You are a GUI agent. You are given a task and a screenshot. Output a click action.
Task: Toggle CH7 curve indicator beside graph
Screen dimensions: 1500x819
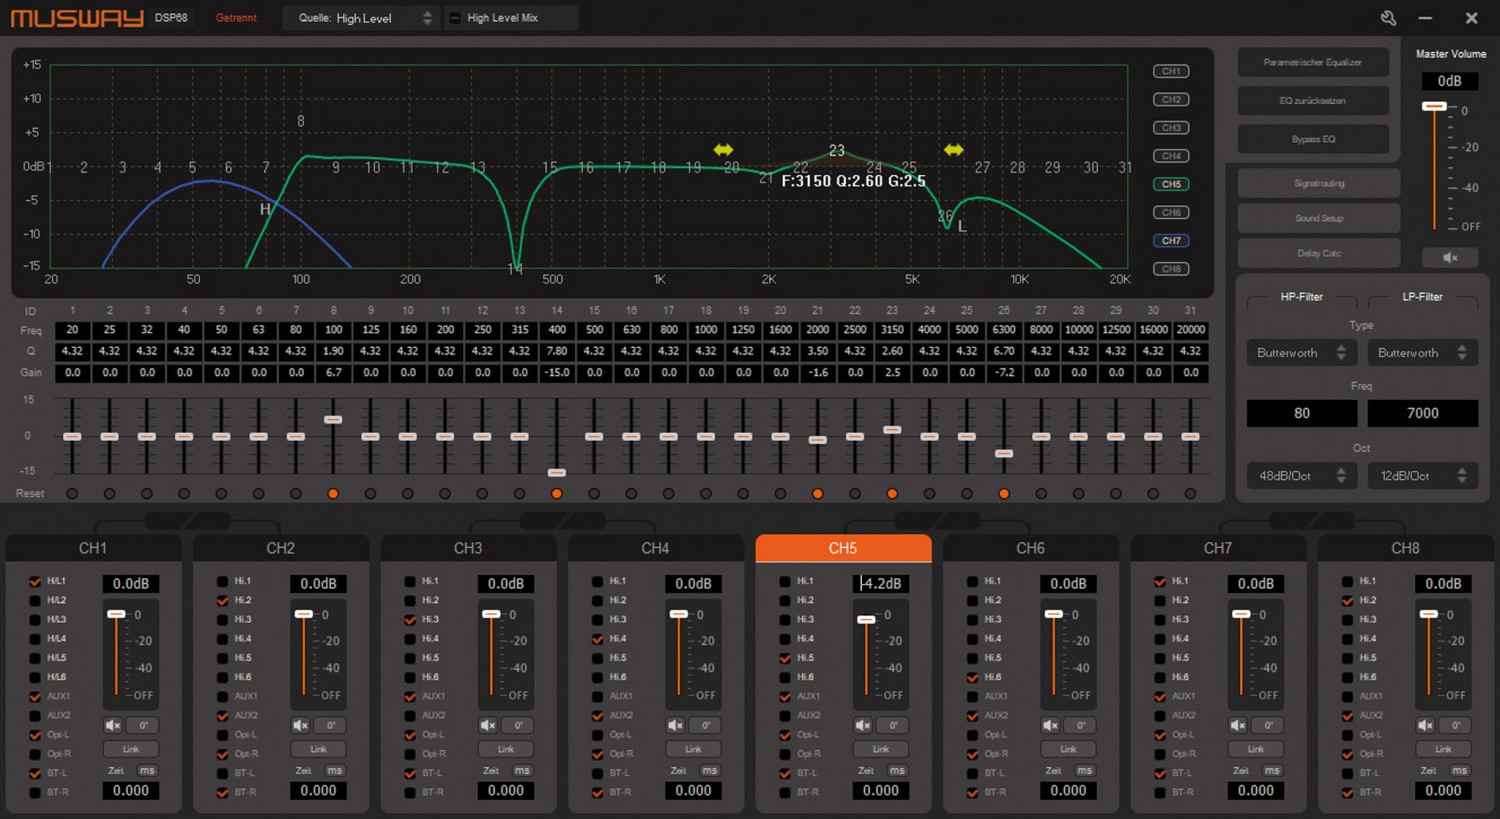[1171, 240]
